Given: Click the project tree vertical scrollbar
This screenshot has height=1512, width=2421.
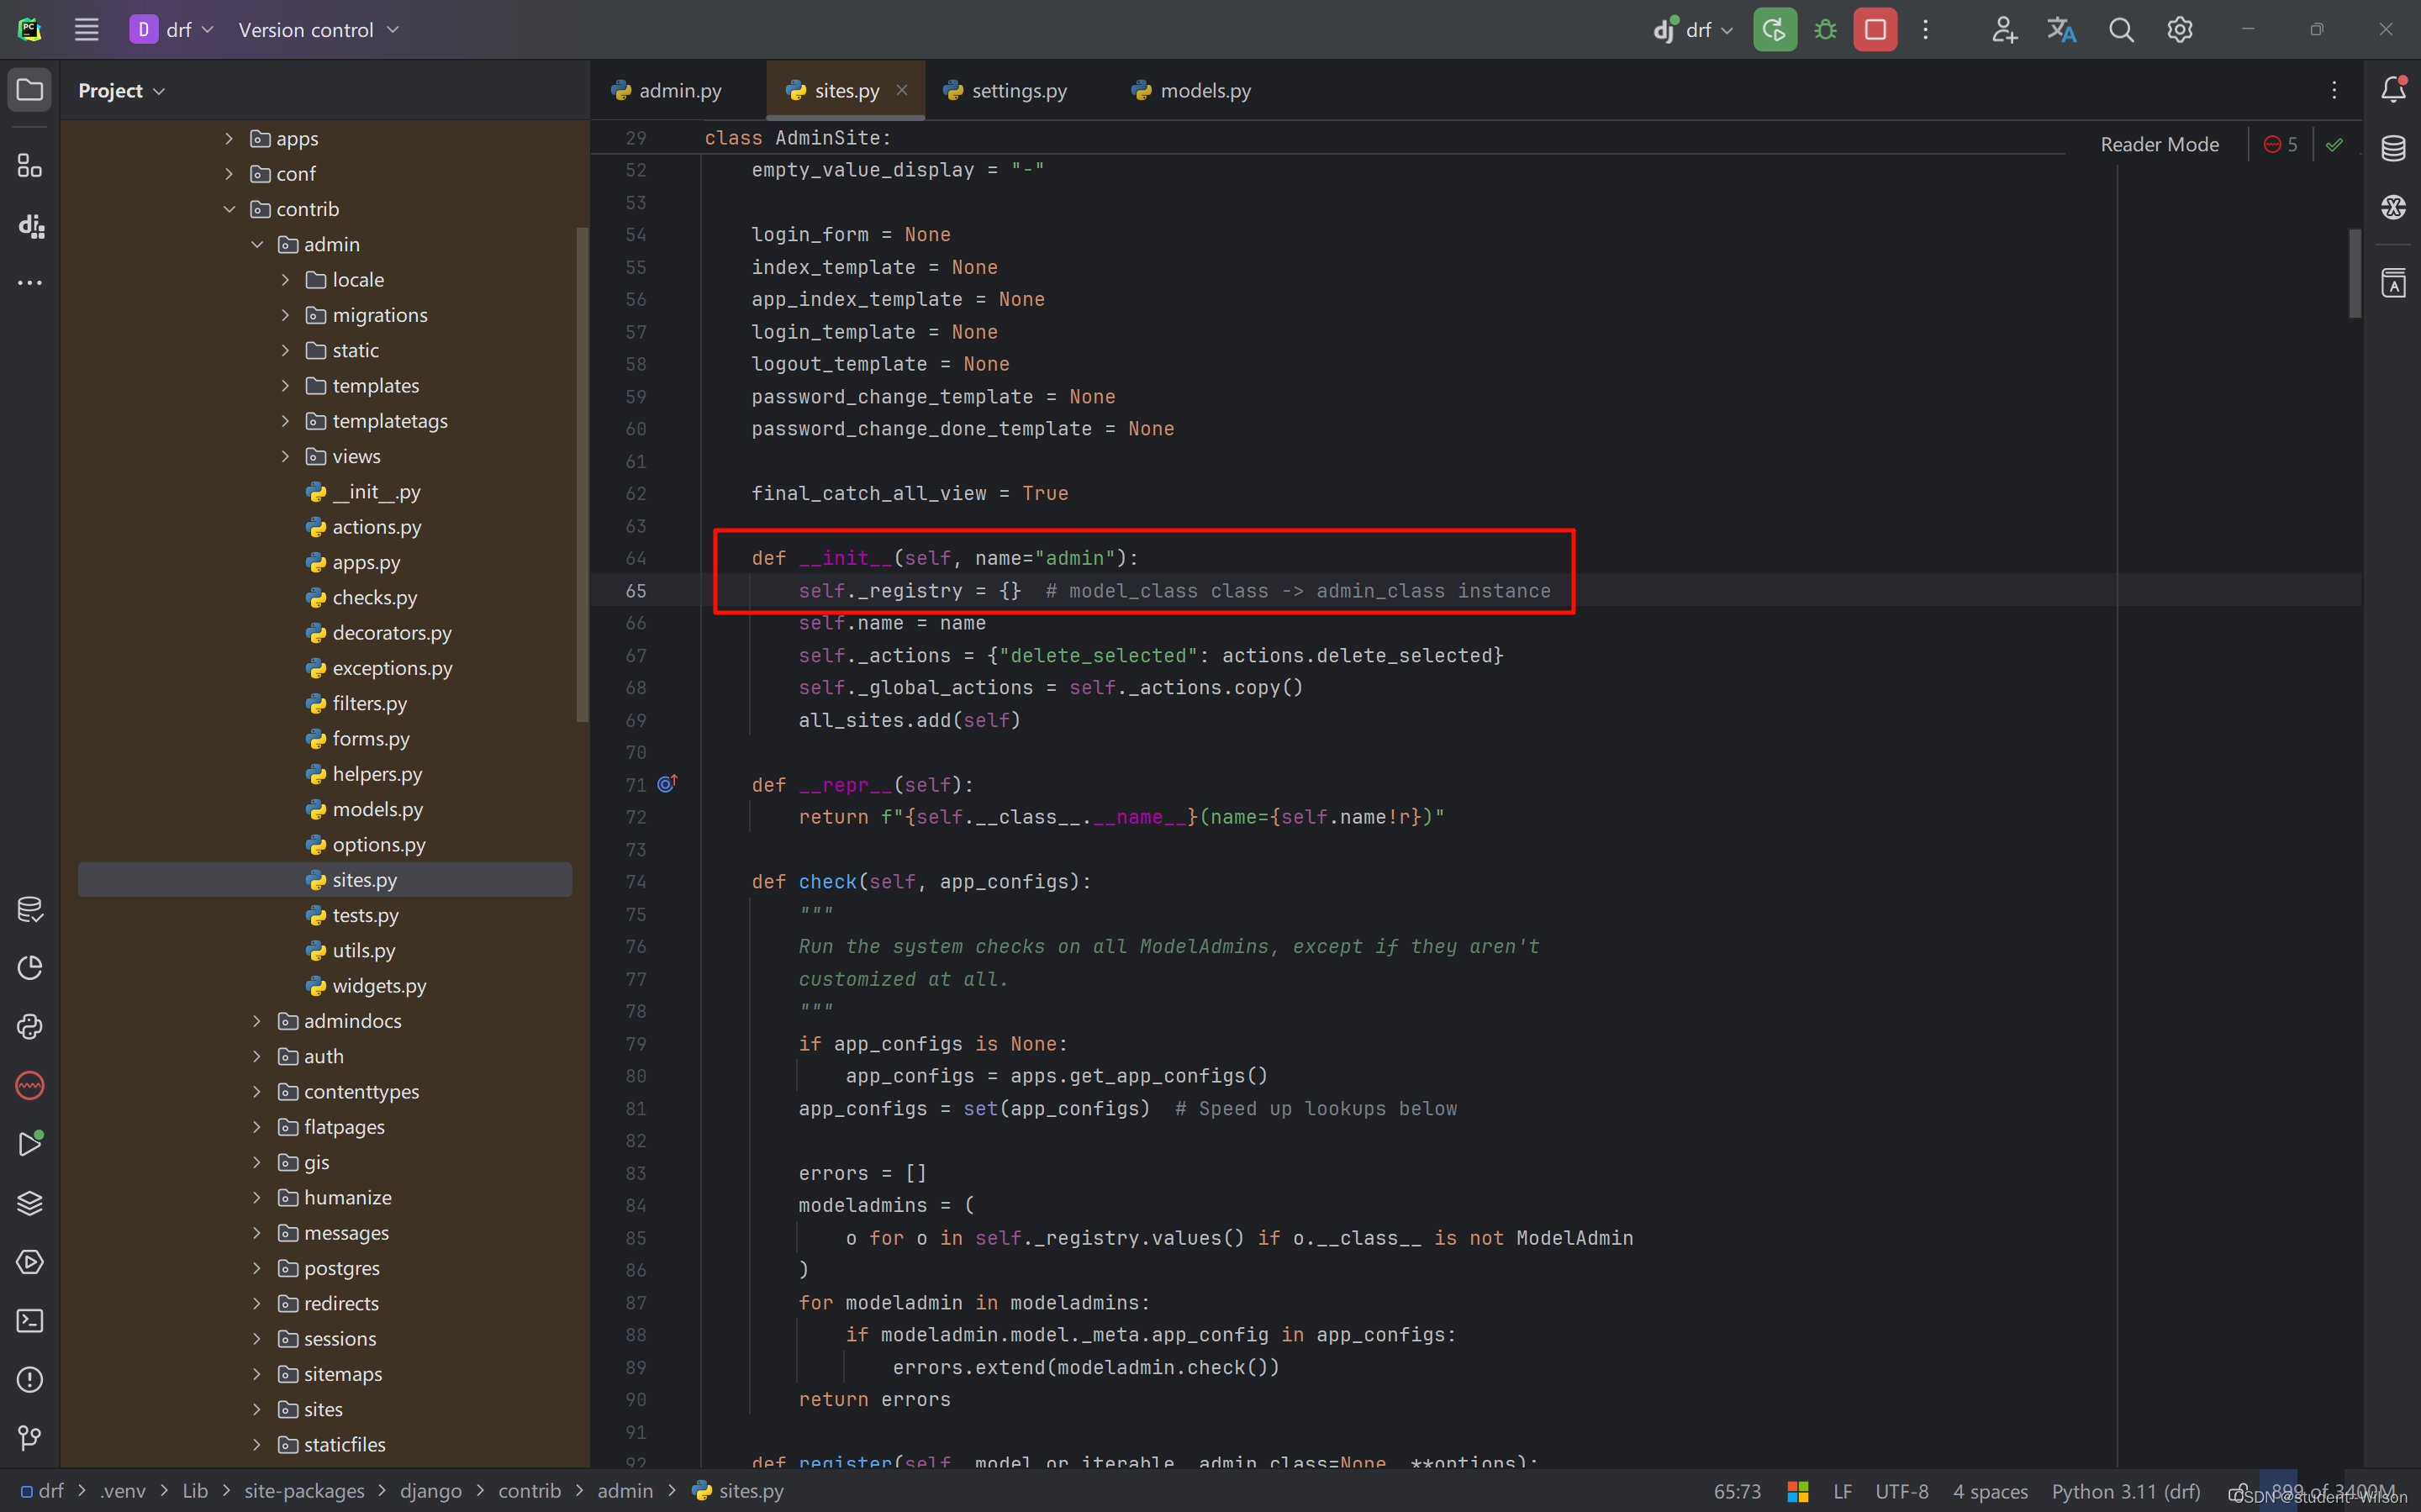Looking at the screenshot, I should tap(582, 474).
